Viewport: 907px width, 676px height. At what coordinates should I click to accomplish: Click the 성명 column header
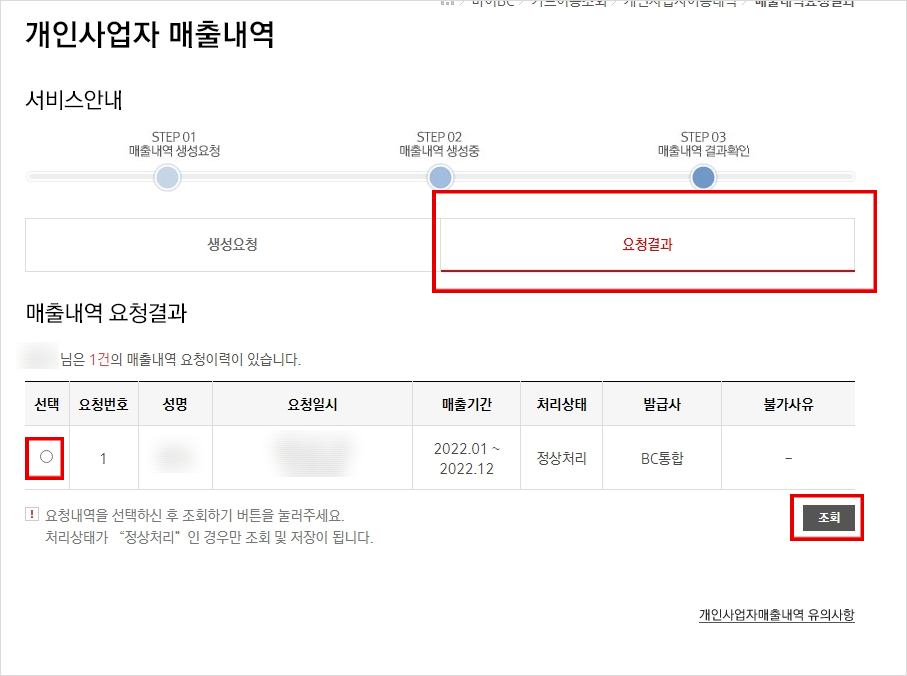[x=175, y=404]
